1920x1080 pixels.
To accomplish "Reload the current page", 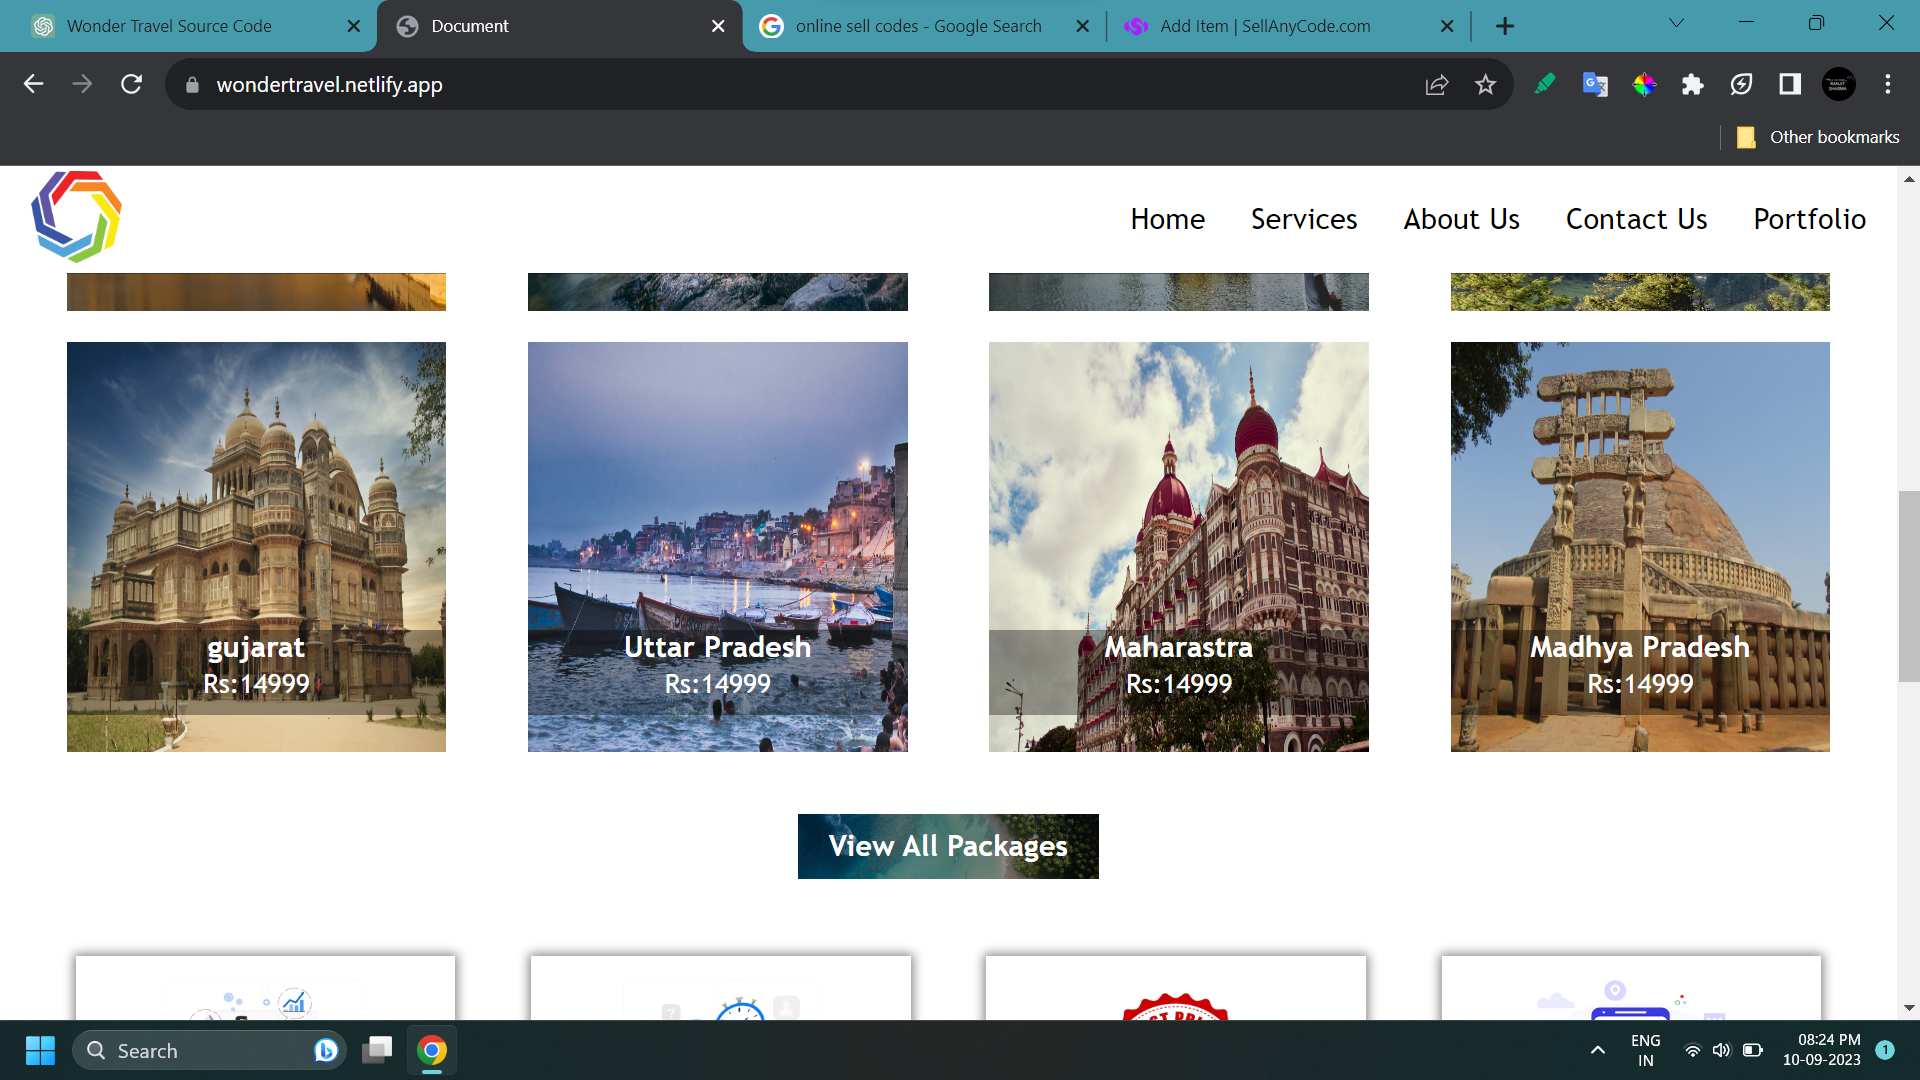I will coord(131,85).
